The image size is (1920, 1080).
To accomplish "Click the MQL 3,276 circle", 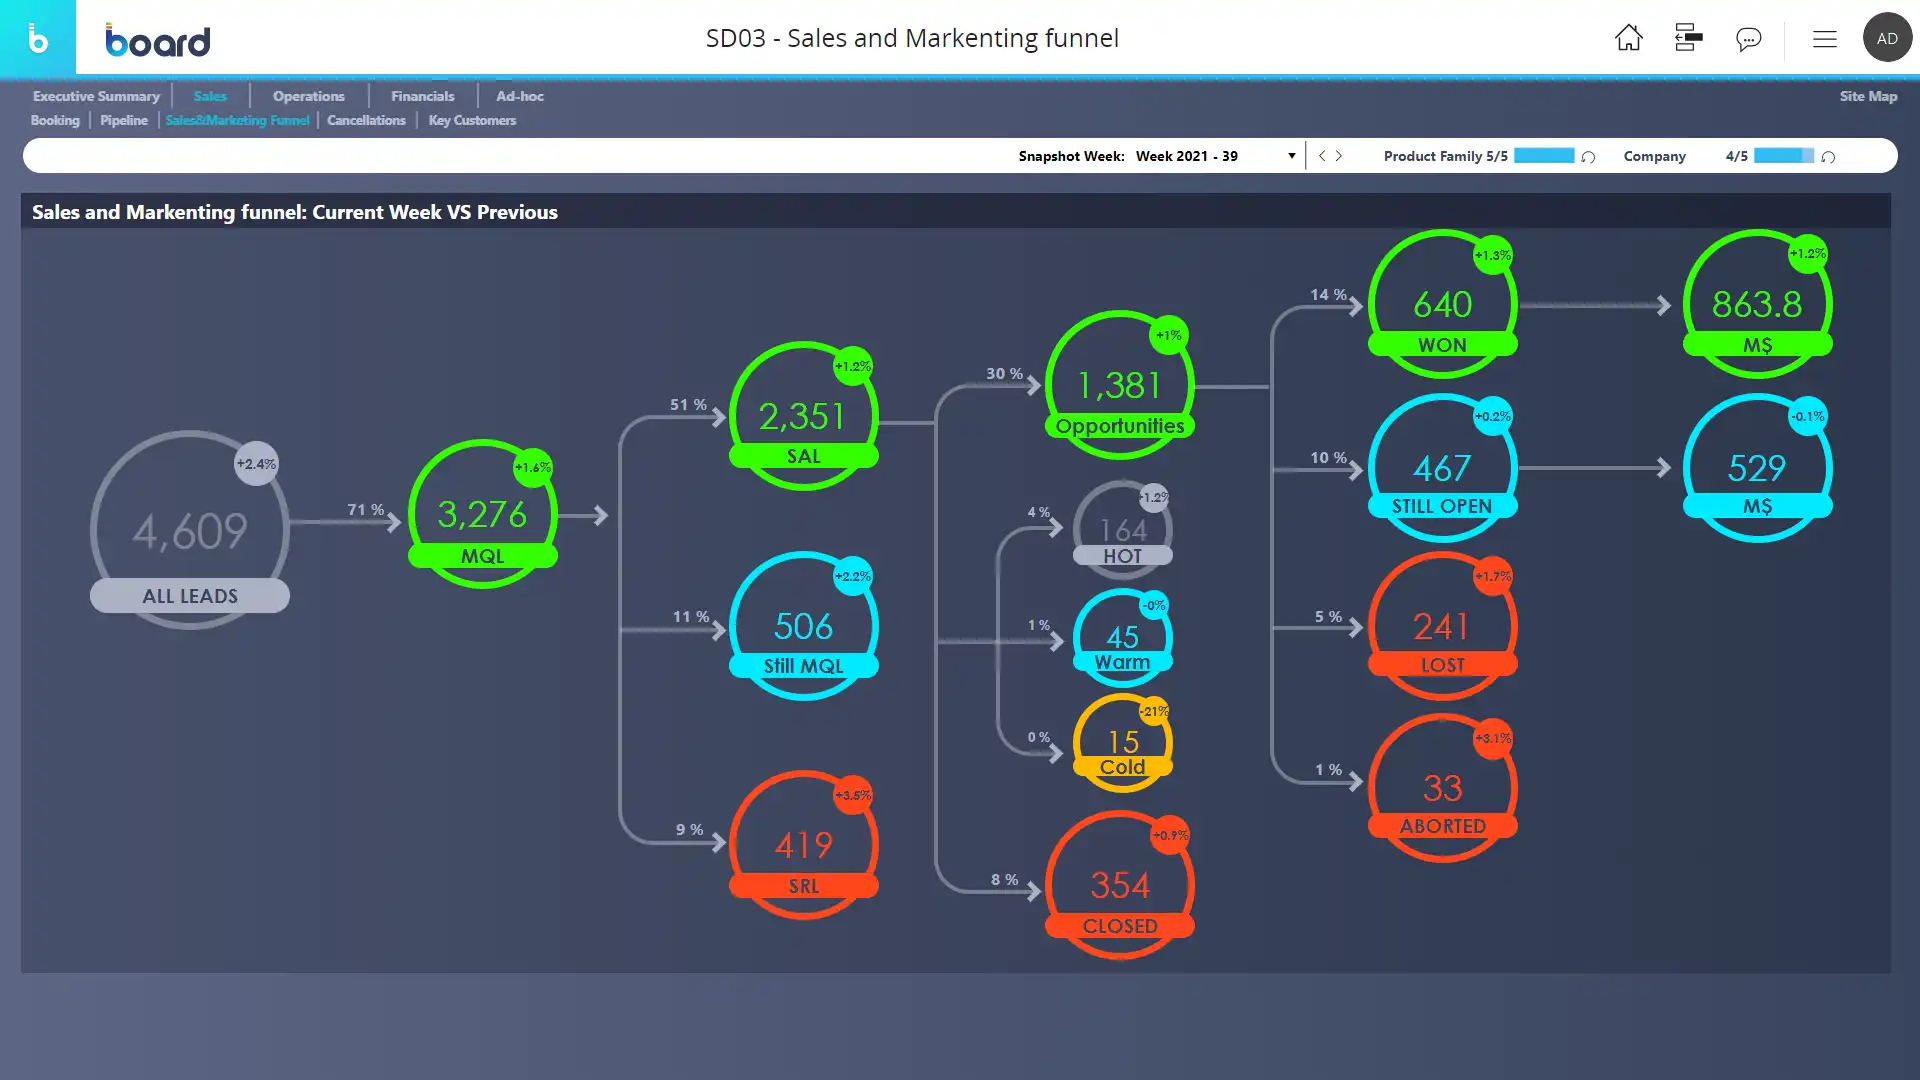I will [483, 514].
